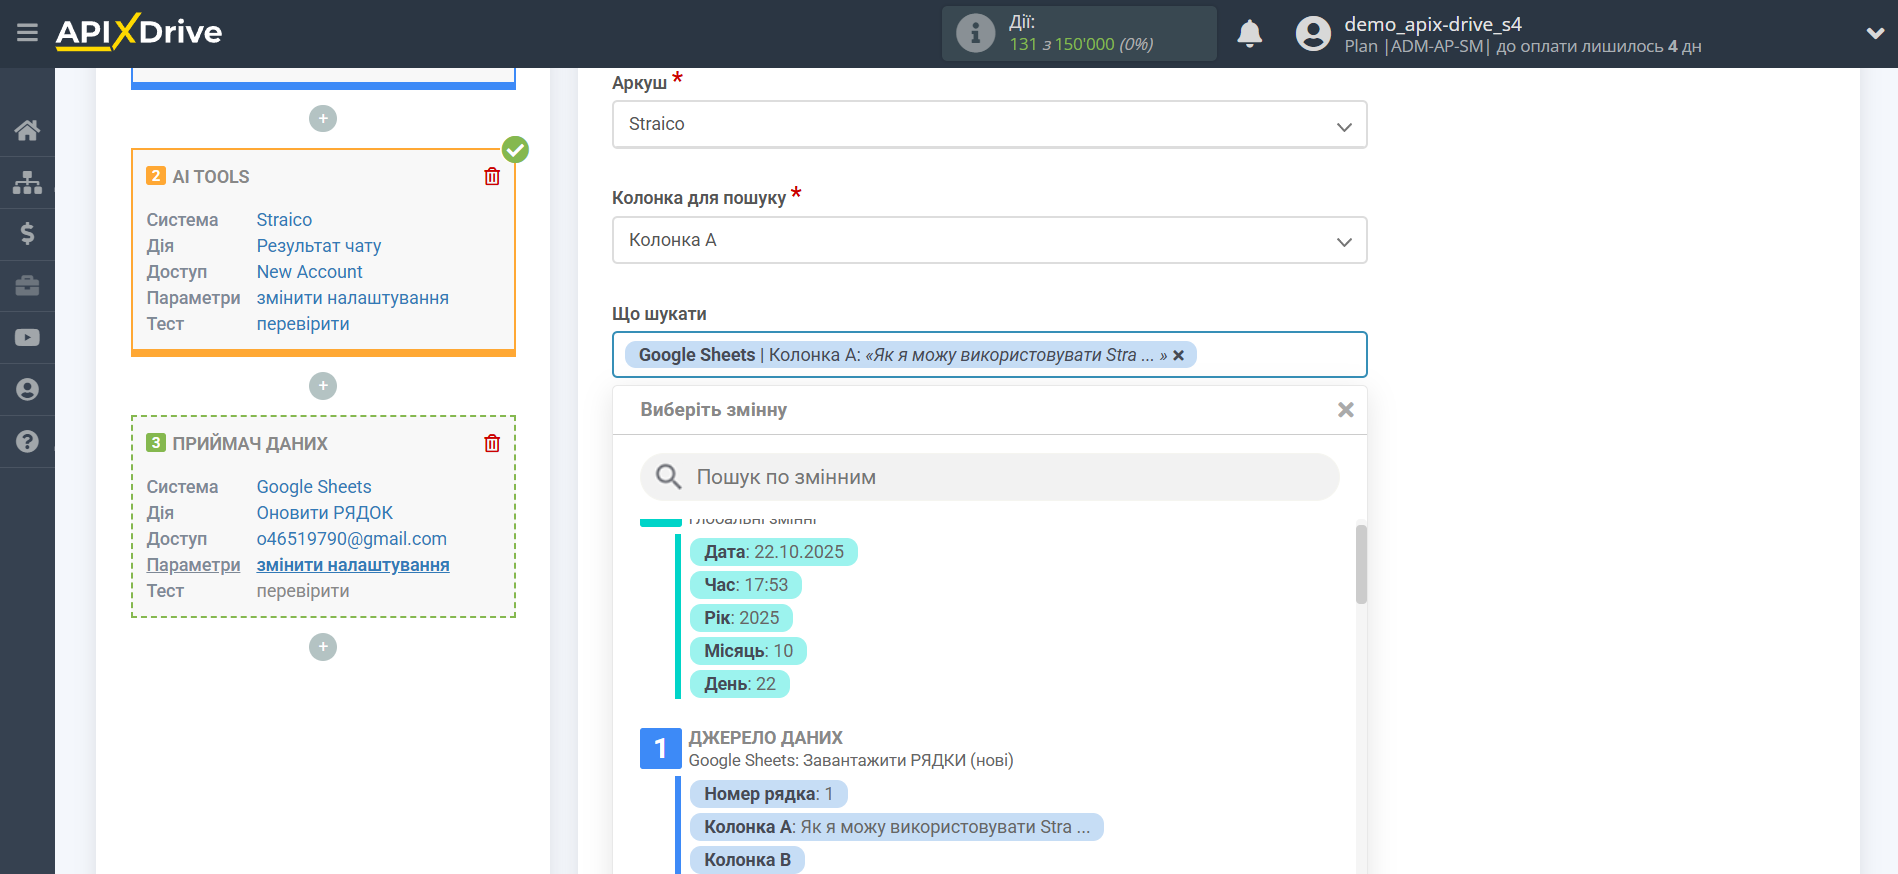The width and height of the screenshot is (1898, 874).
Task: Delete the ПРИЙМАЧ ДАНИХ block
Action: tap(492, 443)
